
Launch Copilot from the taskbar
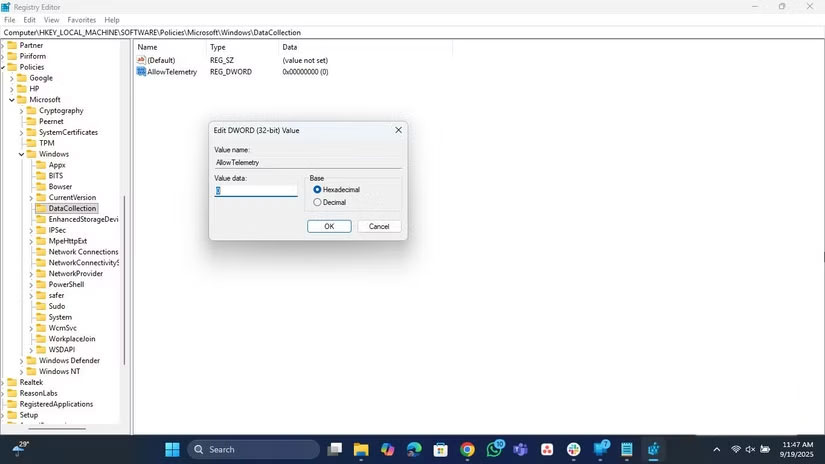(388, 449)
